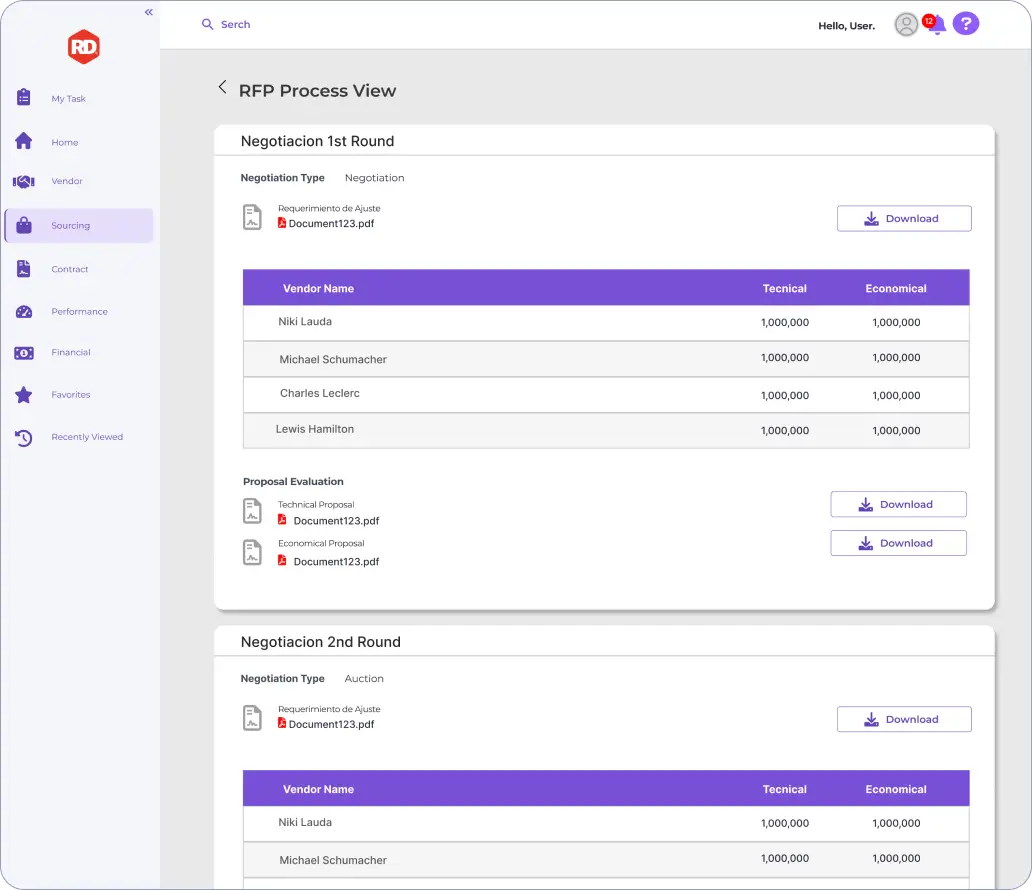Click Vendor Name header in 2nd Round table
The width and height of the screenshot is (1032, 890).
tap(319, 789)
